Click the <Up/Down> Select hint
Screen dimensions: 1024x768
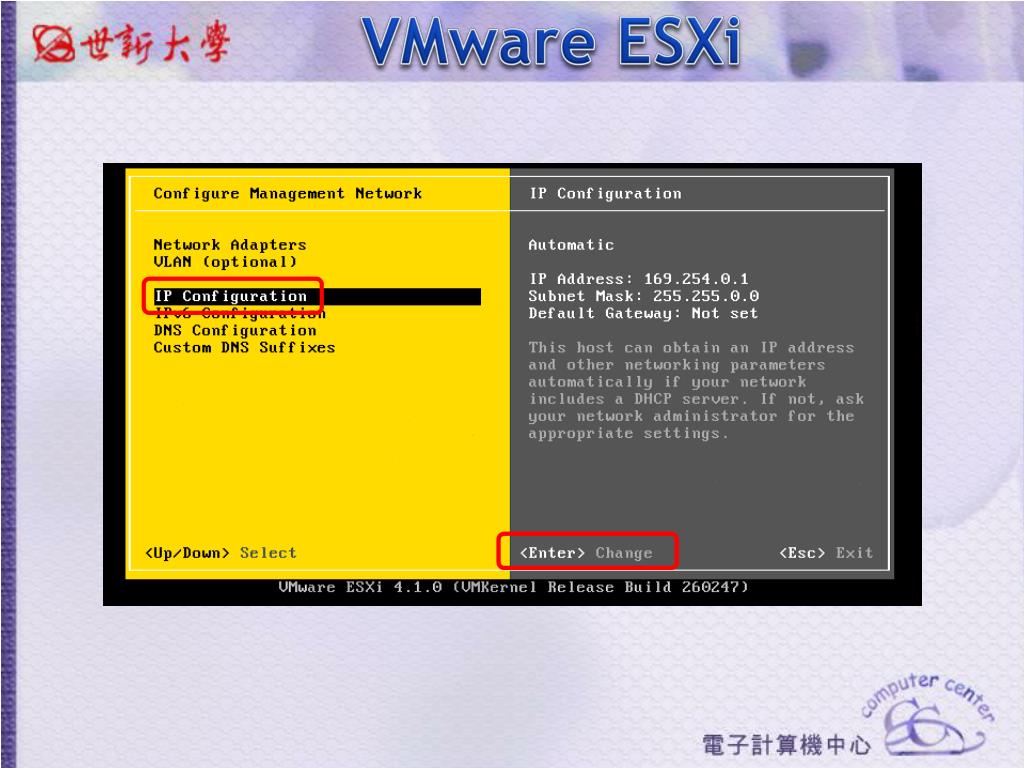(x=221, y=553)
